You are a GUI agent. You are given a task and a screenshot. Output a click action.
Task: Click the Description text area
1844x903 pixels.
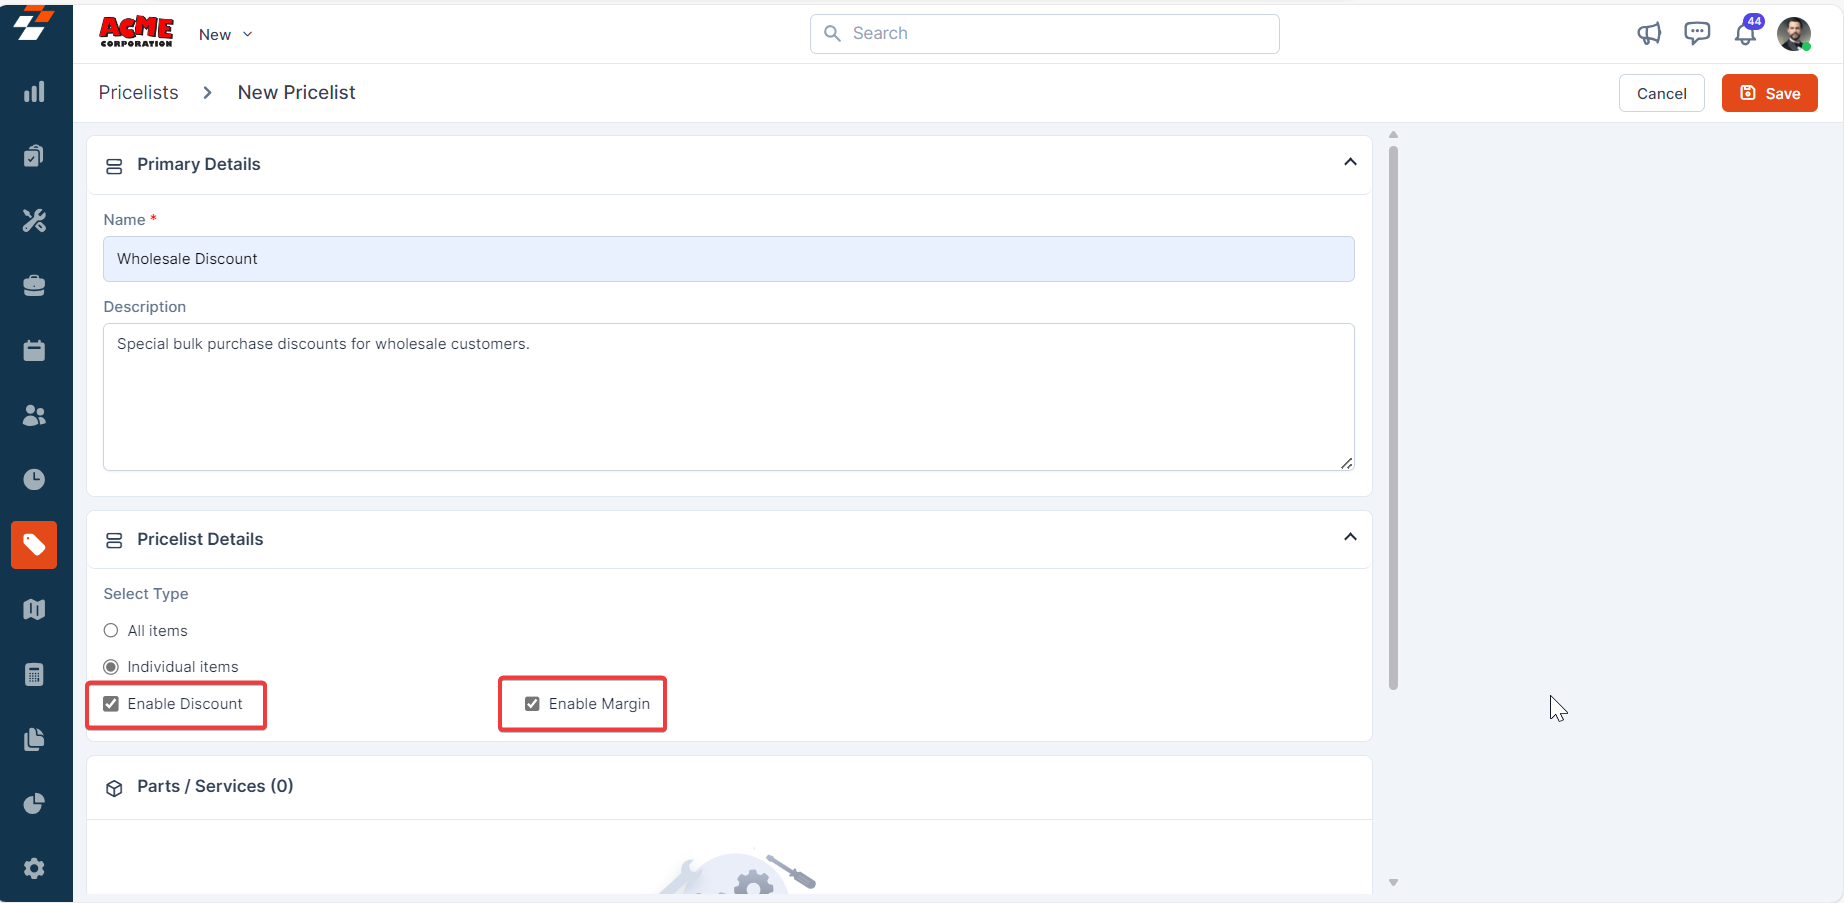(x=728, y=397)
